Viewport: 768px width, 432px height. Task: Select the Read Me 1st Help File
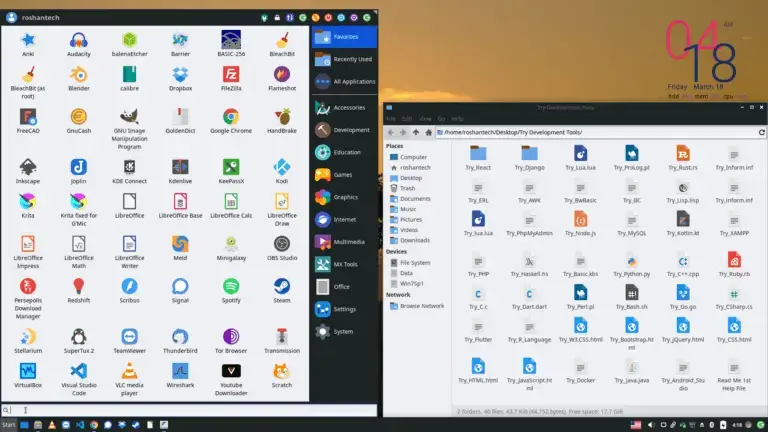pos(734,376)
